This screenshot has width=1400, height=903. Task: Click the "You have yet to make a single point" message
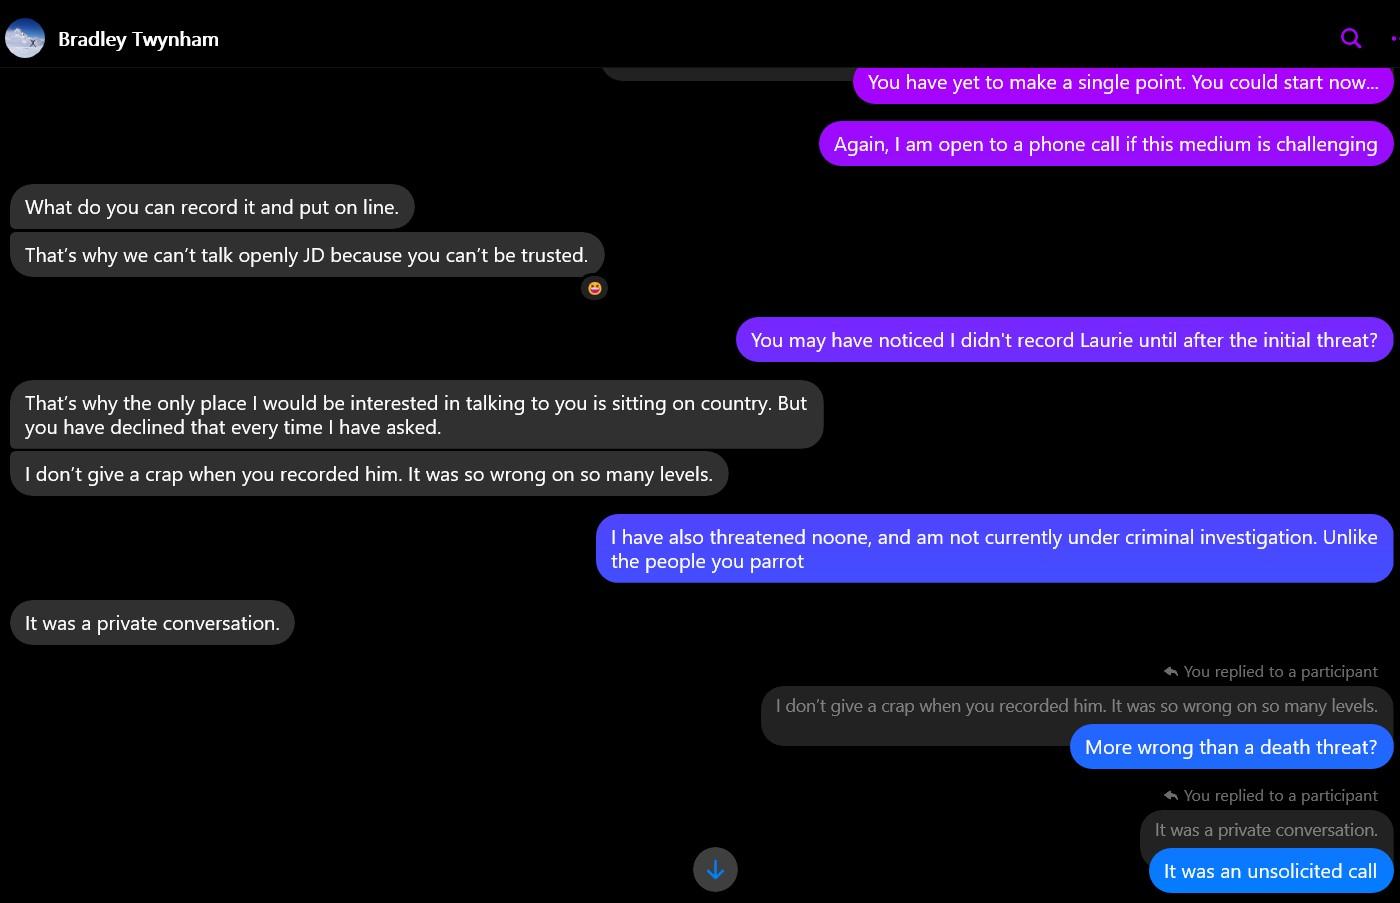(1122, 83)
